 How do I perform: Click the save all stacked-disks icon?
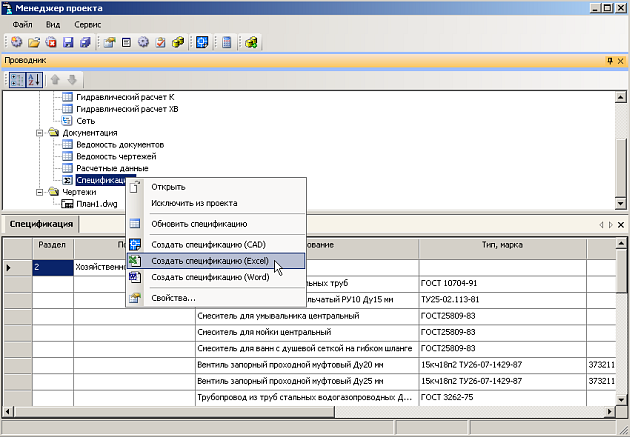tap(85, 42)
